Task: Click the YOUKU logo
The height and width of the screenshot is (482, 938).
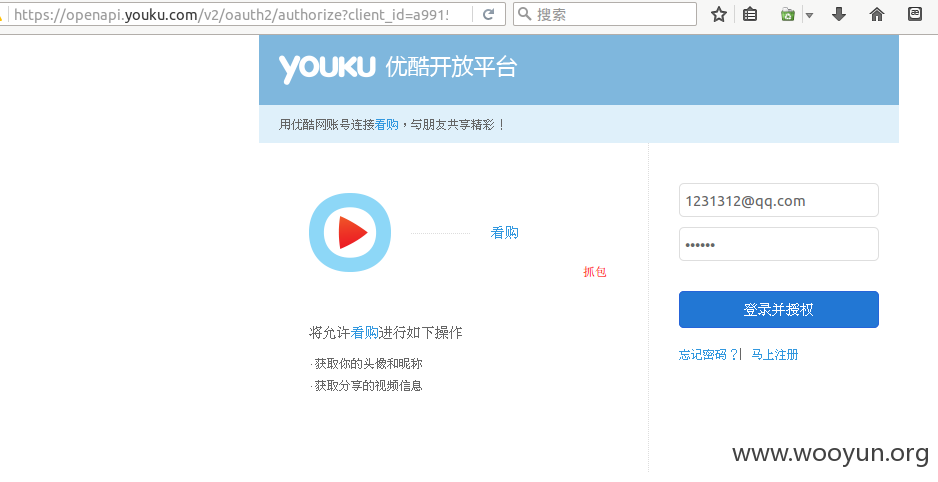Action: [x=327, y=68]
